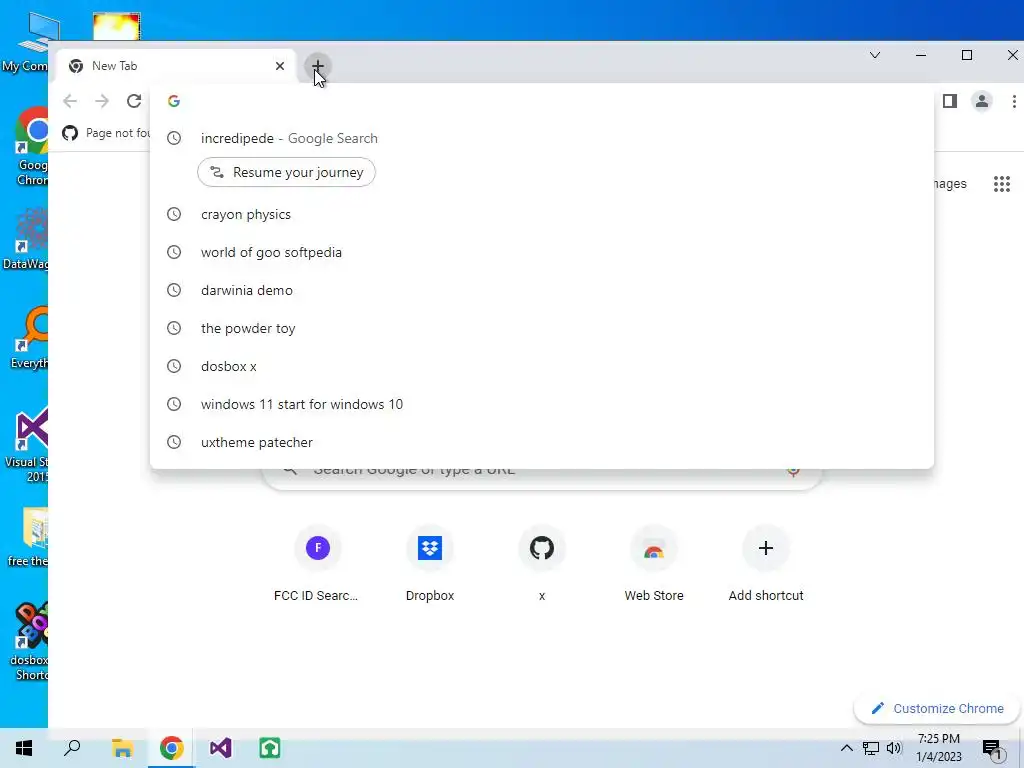The width and height of the screenshot is (1024, 768).
Task: Select the Everything desktop shortcut
Action: pyautogui.click(x=29, y=338)
